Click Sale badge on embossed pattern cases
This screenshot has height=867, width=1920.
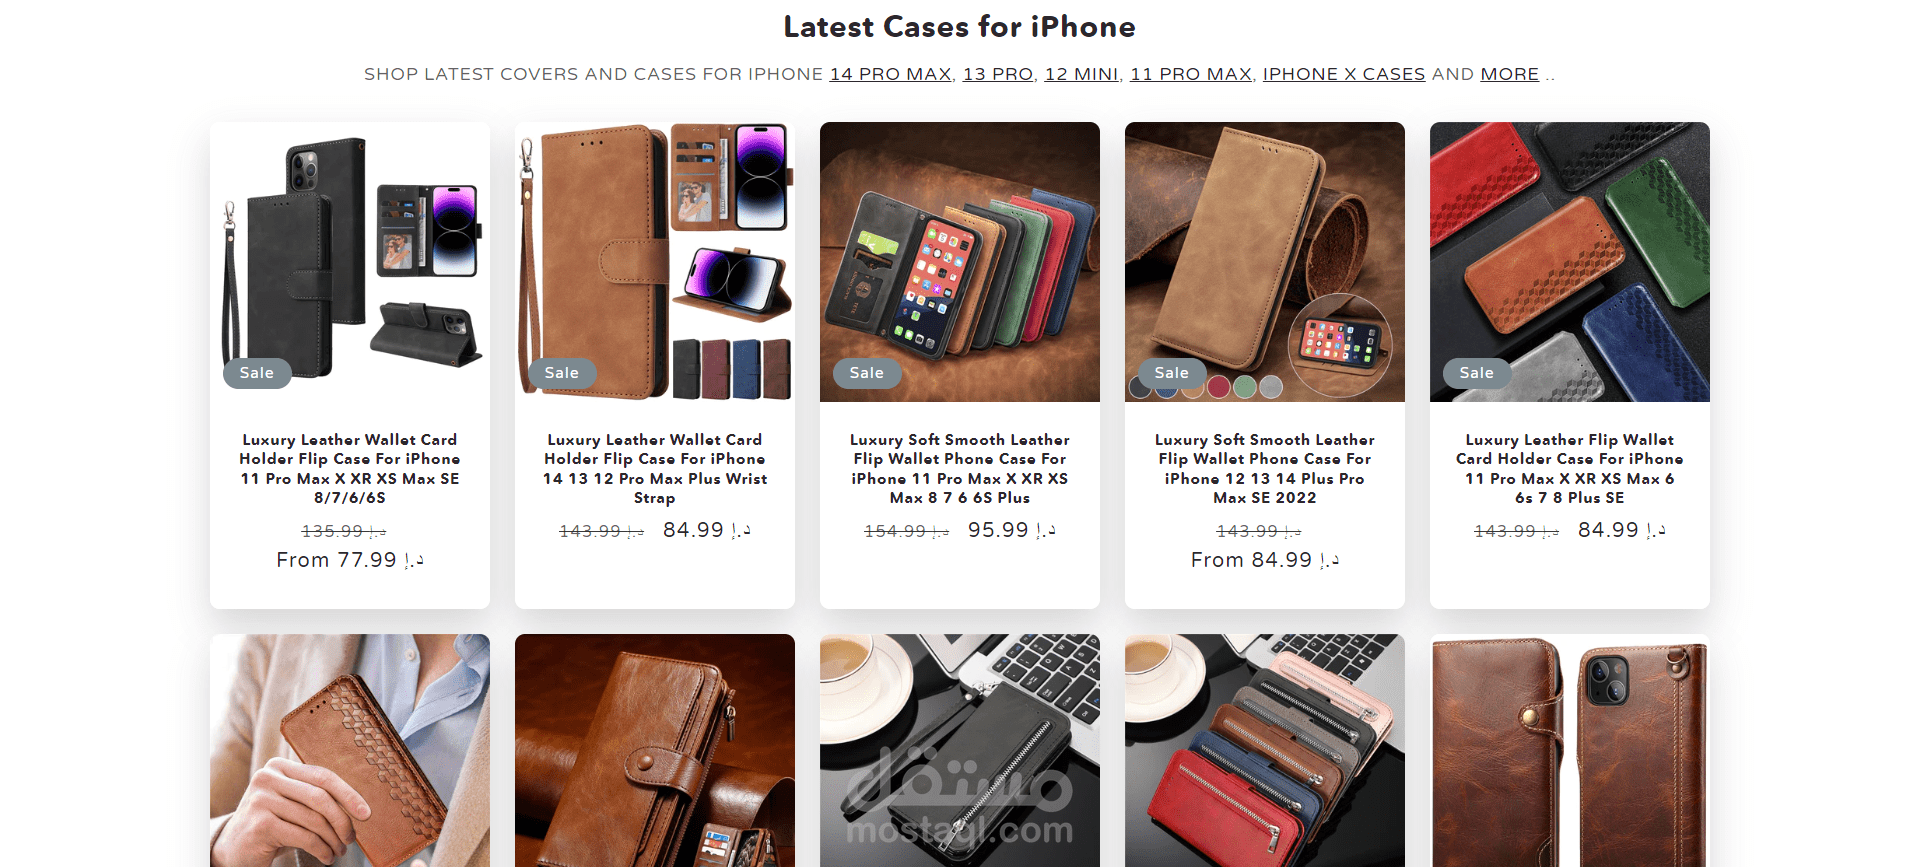pyautogui.click(x=1477, y=373)
